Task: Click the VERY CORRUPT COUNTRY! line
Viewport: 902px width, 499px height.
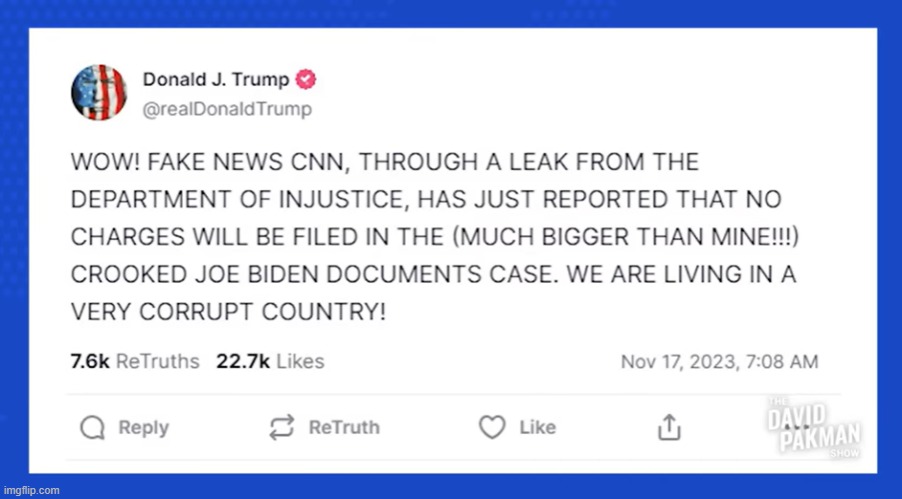Action: pyautogui.click(x=228, y=311)
